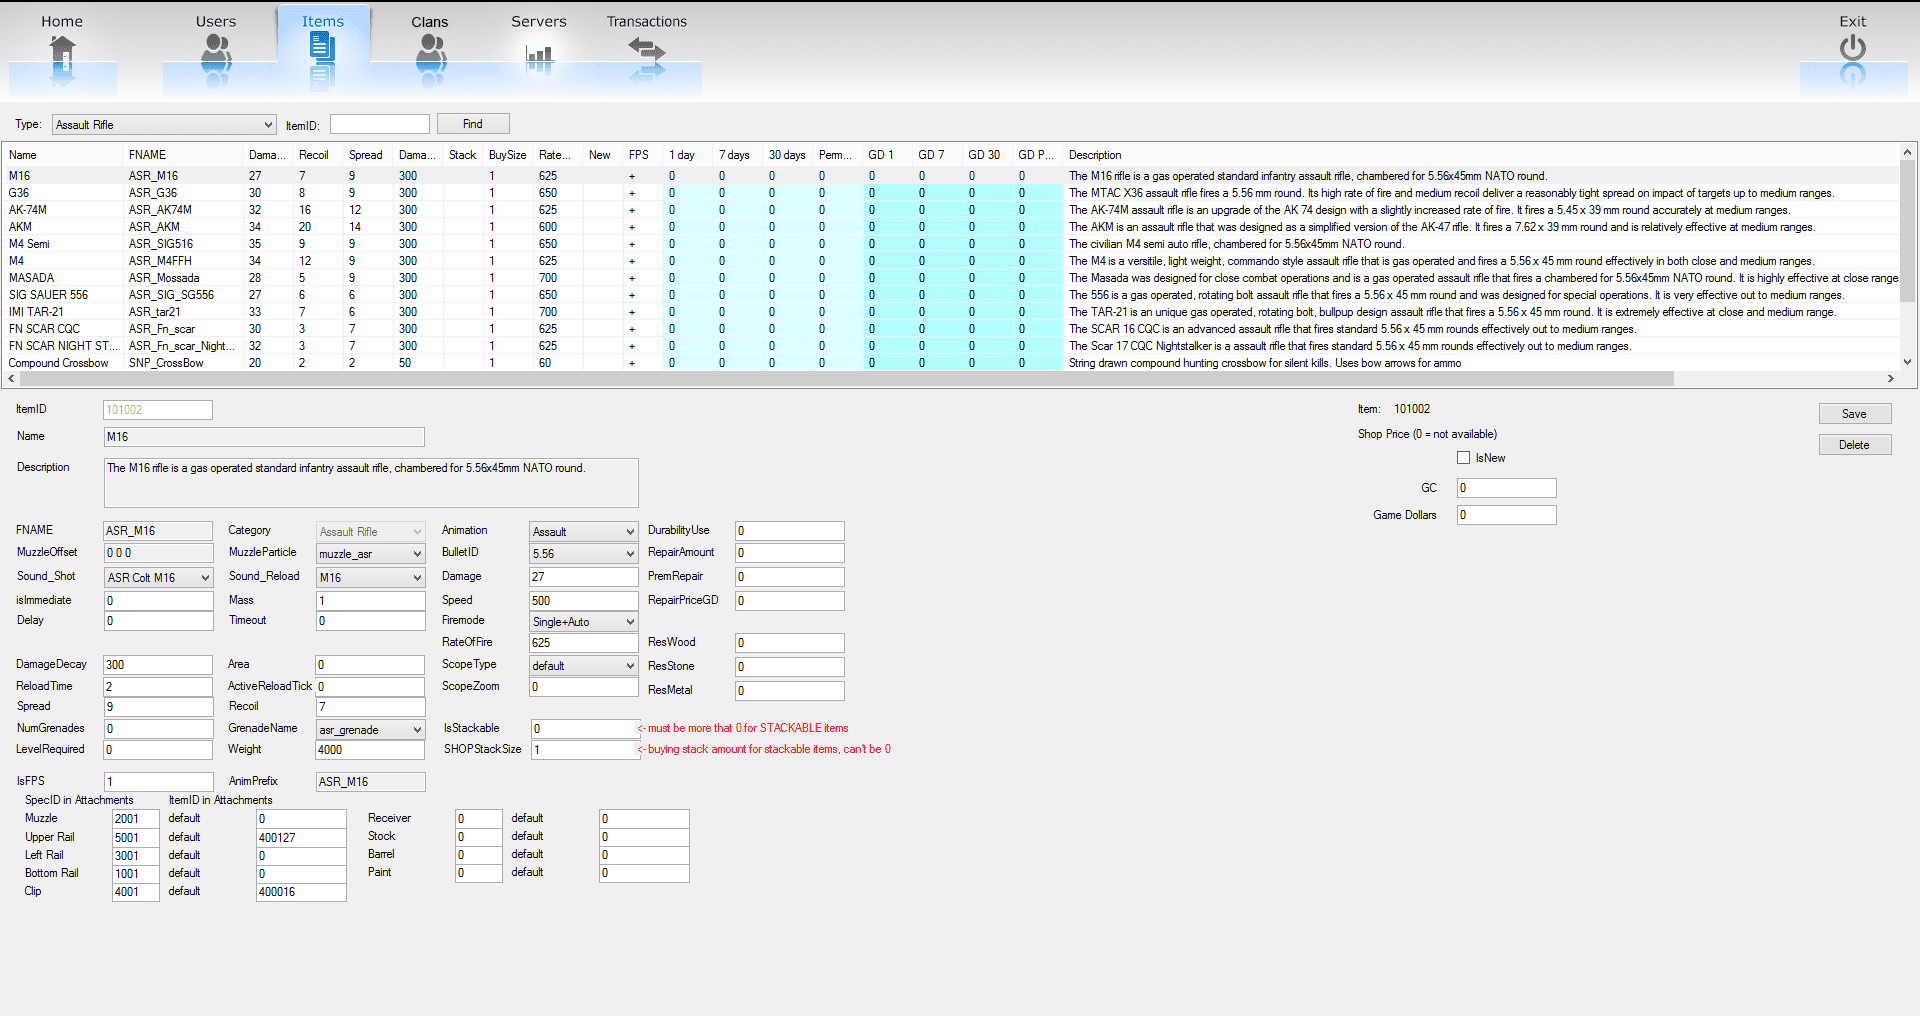Click the SHOPStackSize input field
Viewport: 1920px width, 1016px height.
584,750
